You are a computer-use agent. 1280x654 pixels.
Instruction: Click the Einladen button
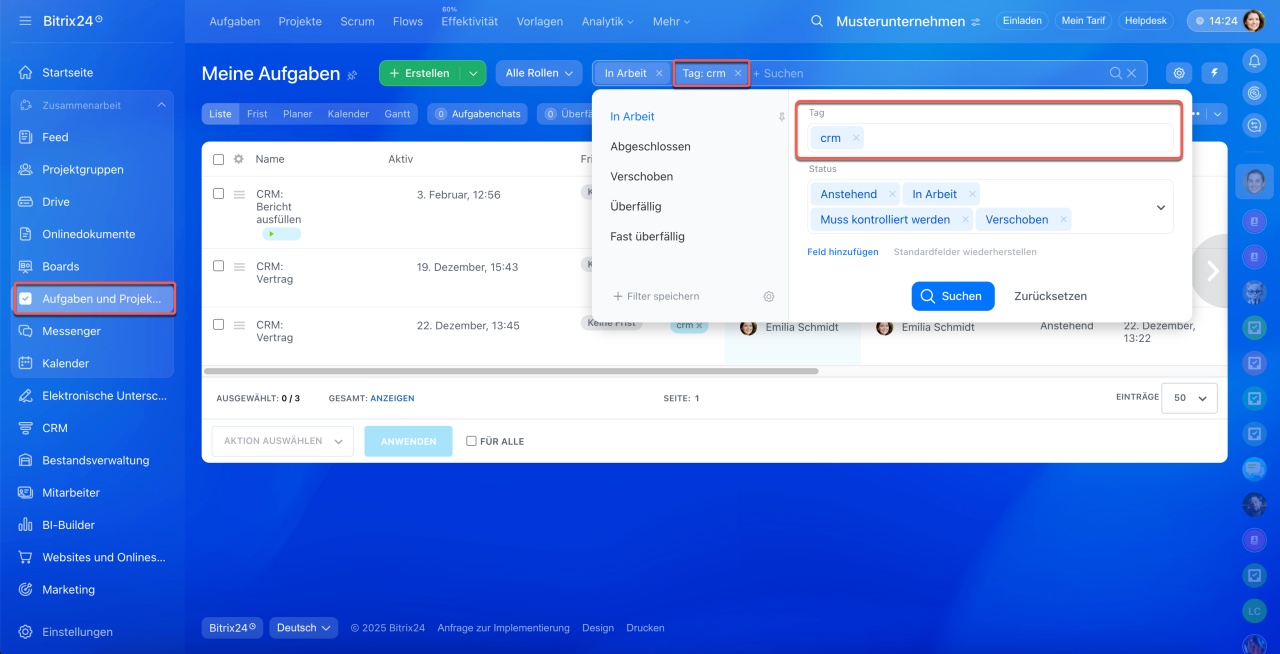1021,20
